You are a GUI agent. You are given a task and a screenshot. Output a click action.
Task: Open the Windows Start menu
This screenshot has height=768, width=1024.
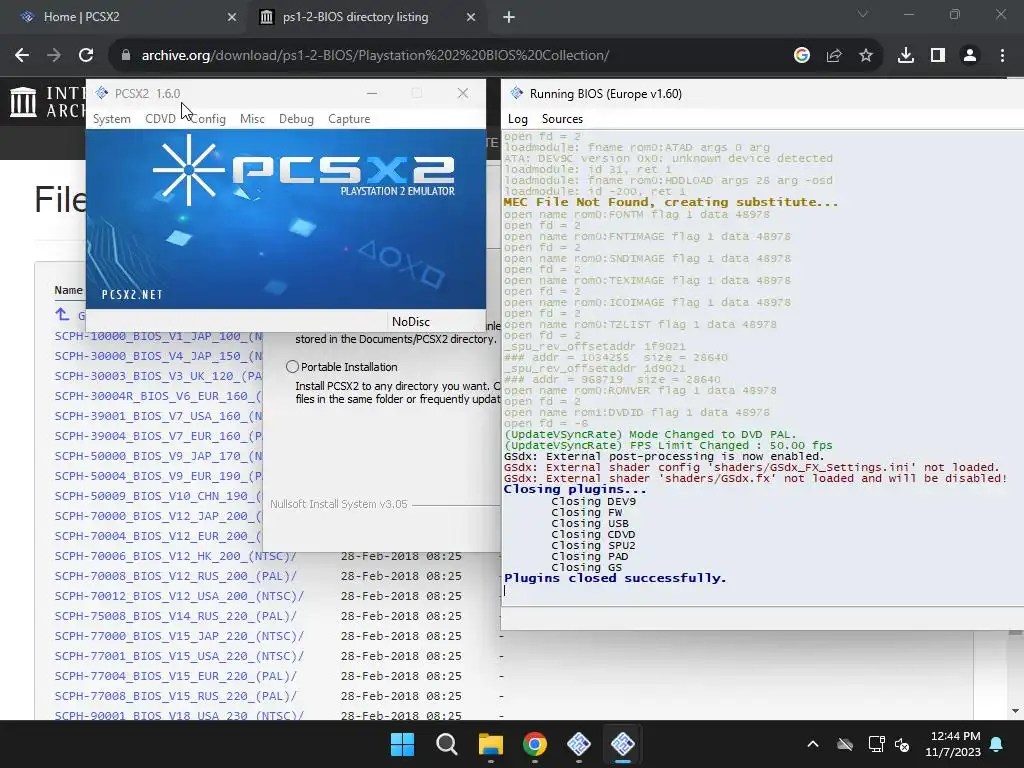point(402,744)
